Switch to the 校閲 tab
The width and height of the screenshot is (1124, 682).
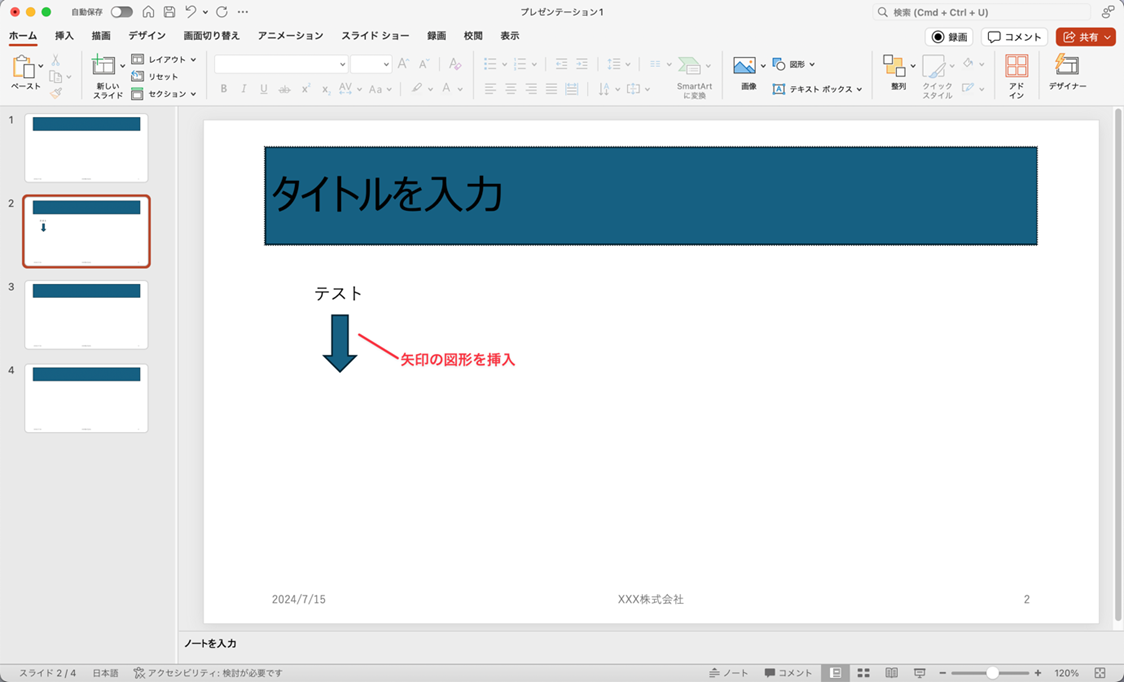pos(473,36)
